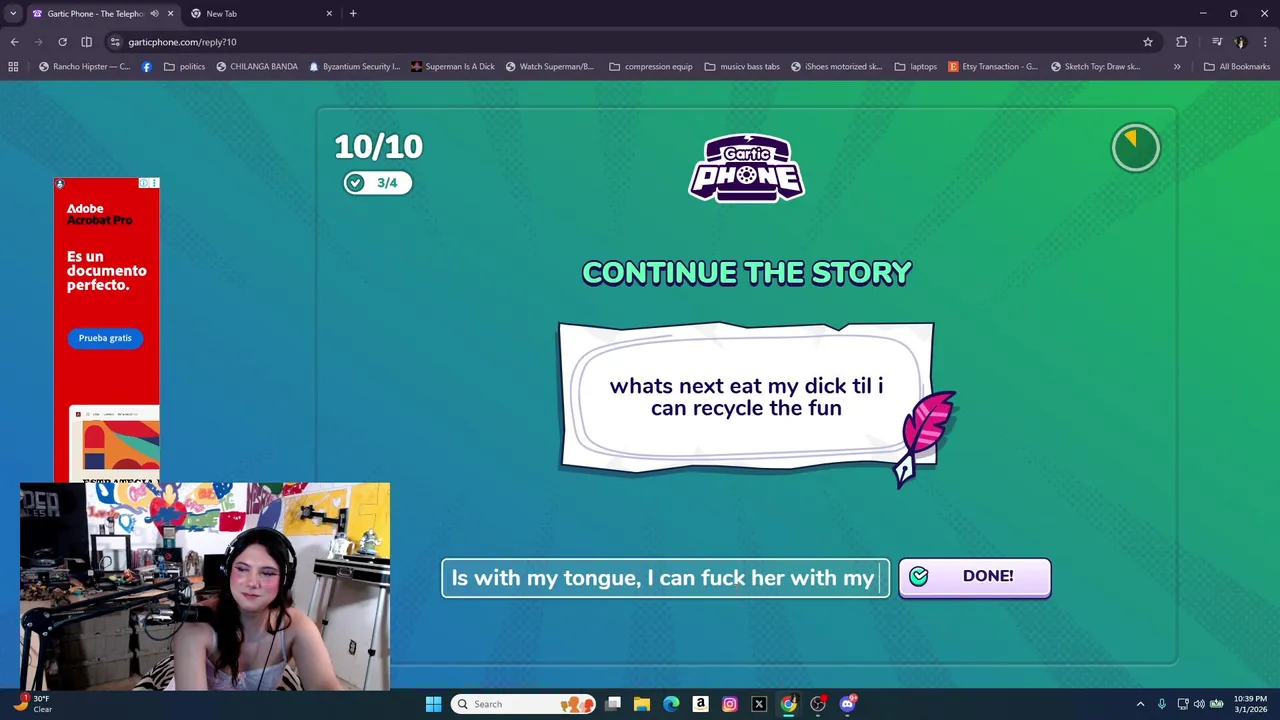1280x720 pixels.
Task: Click the webcam video overlay
Action: coord(205,587)
